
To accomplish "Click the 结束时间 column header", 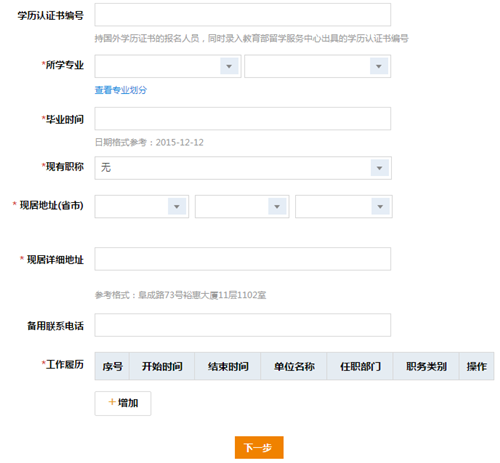I will (228, 366).
